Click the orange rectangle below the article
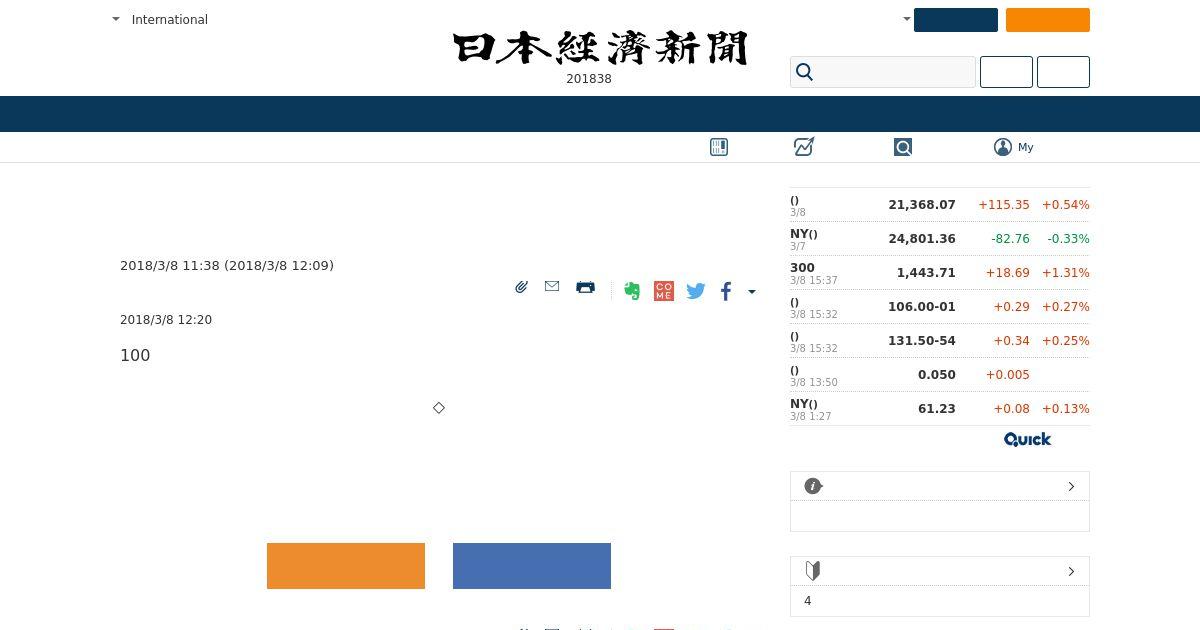 [346, 566]
